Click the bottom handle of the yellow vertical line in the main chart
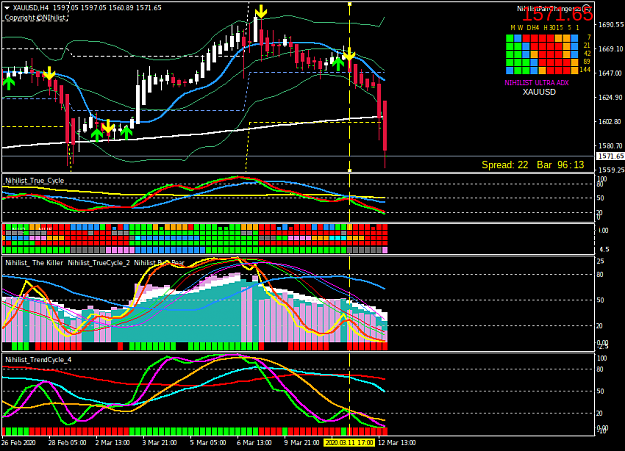625x451 pixels. click(350, 171)
